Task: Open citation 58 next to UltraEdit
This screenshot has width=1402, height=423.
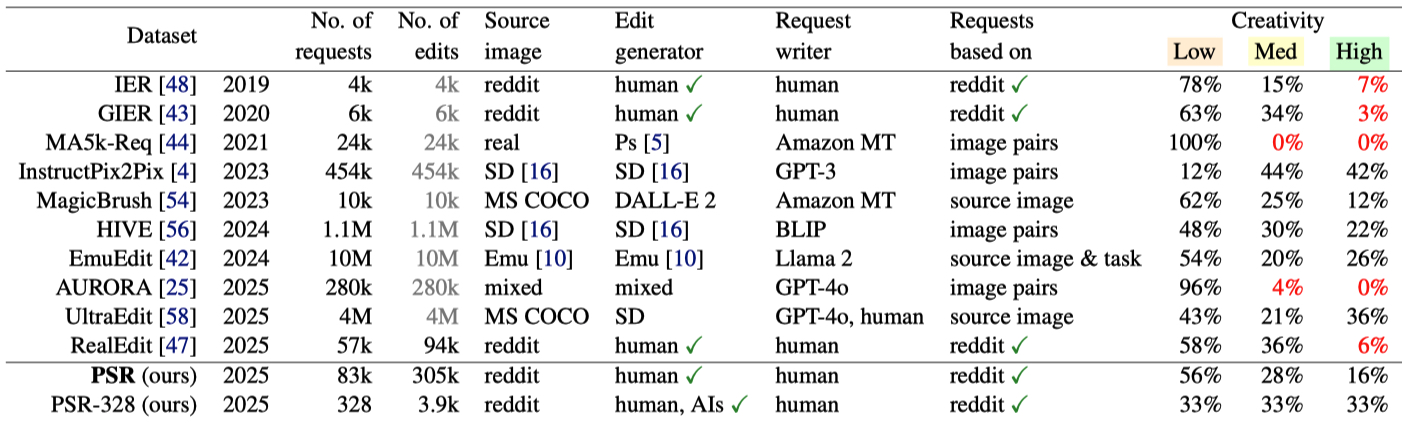Action: pos(180,317)
